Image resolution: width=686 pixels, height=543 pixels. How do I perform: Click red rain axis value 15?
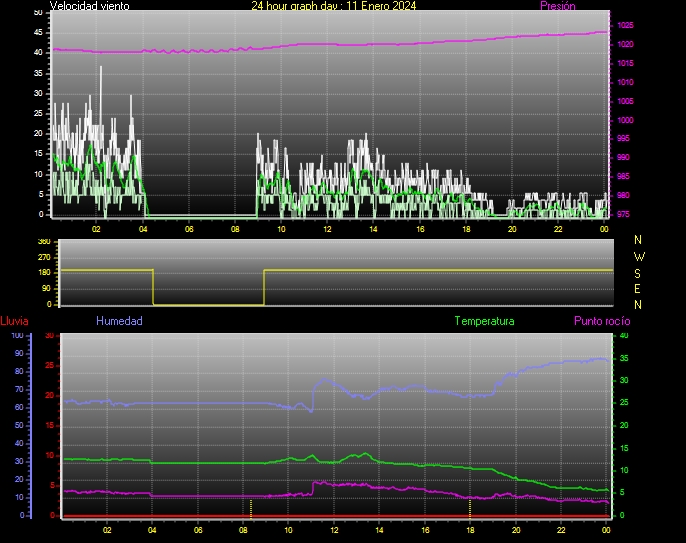(x=49, y=425)
